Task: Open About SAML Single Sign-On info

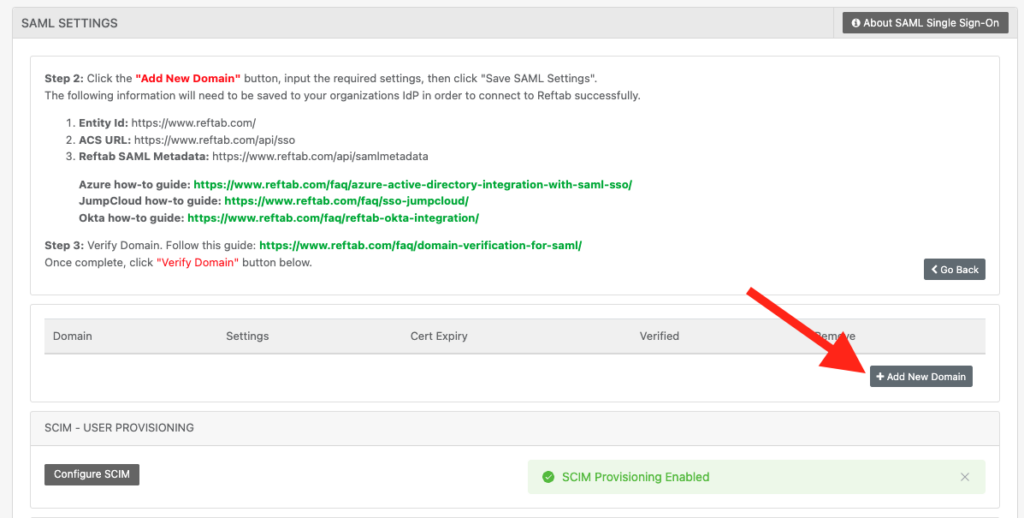Action: [x=925, y=23]
